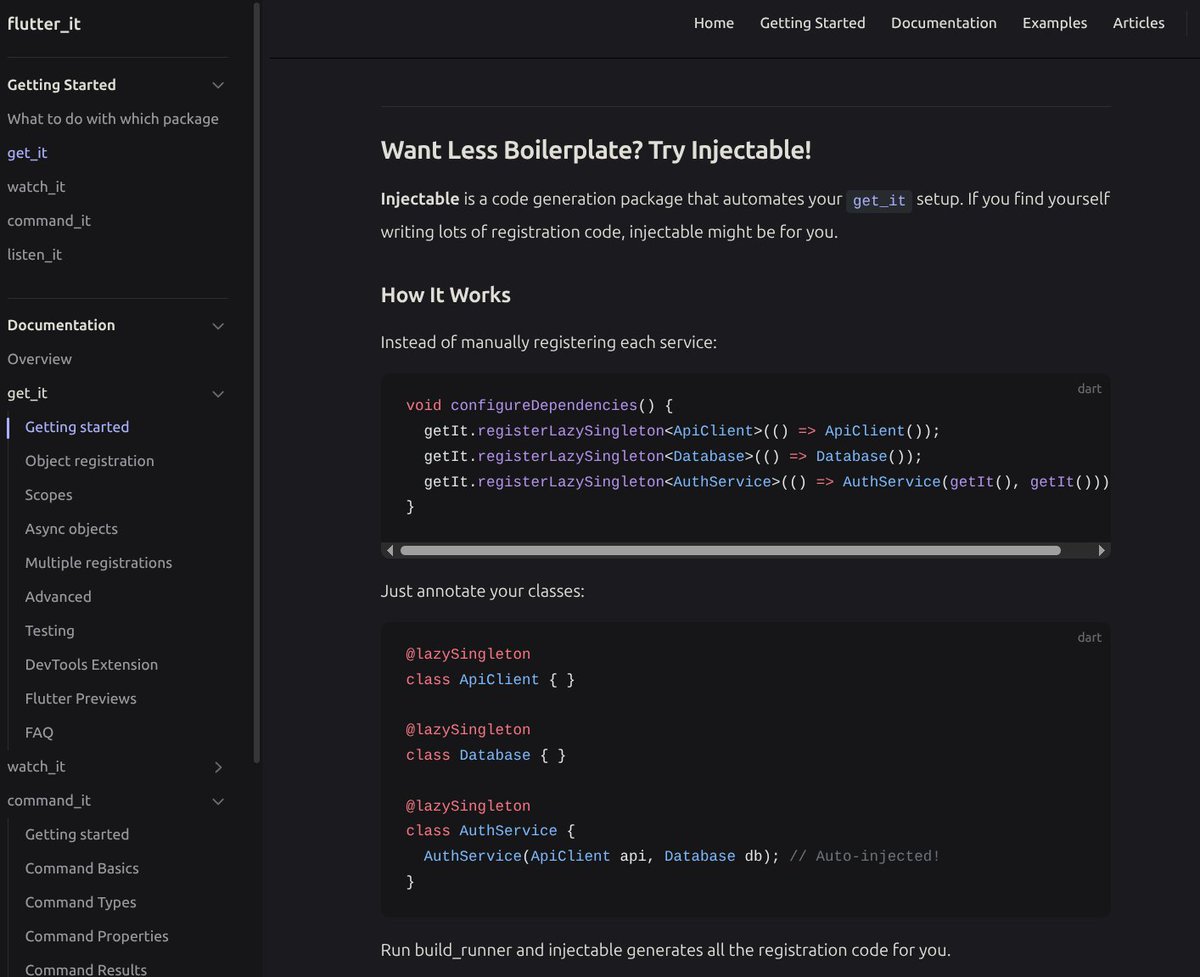This screenshot has height=977, width=1200.
Task: Open command_it Getting started page
Action: (77, 835)
